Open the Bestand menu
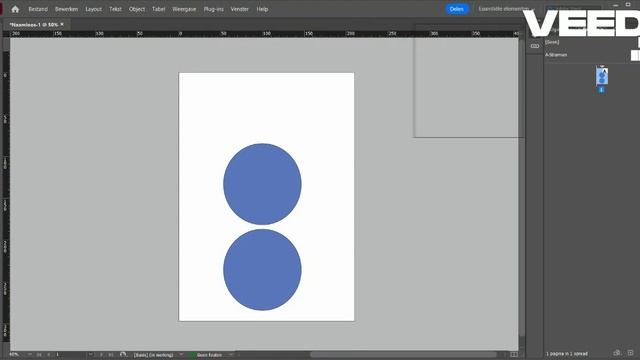The height and width of the screenshot is (360, 640). pyautogui.click(x=38, y=9)
